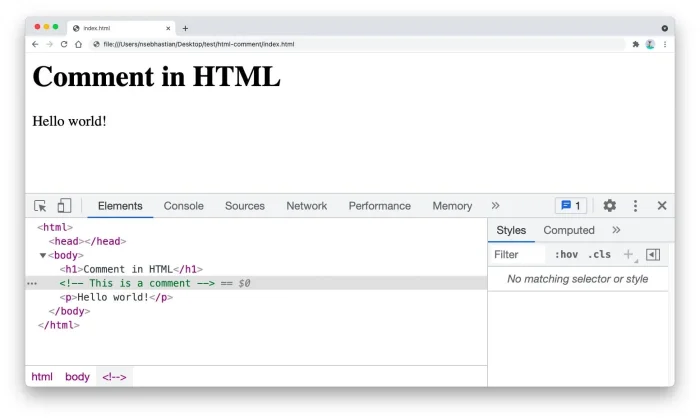Image resolution: width=700 pixels, height=420 pixels.
Task: Open the three-dot actions on the comment row
Action: [x=32, y=283]
